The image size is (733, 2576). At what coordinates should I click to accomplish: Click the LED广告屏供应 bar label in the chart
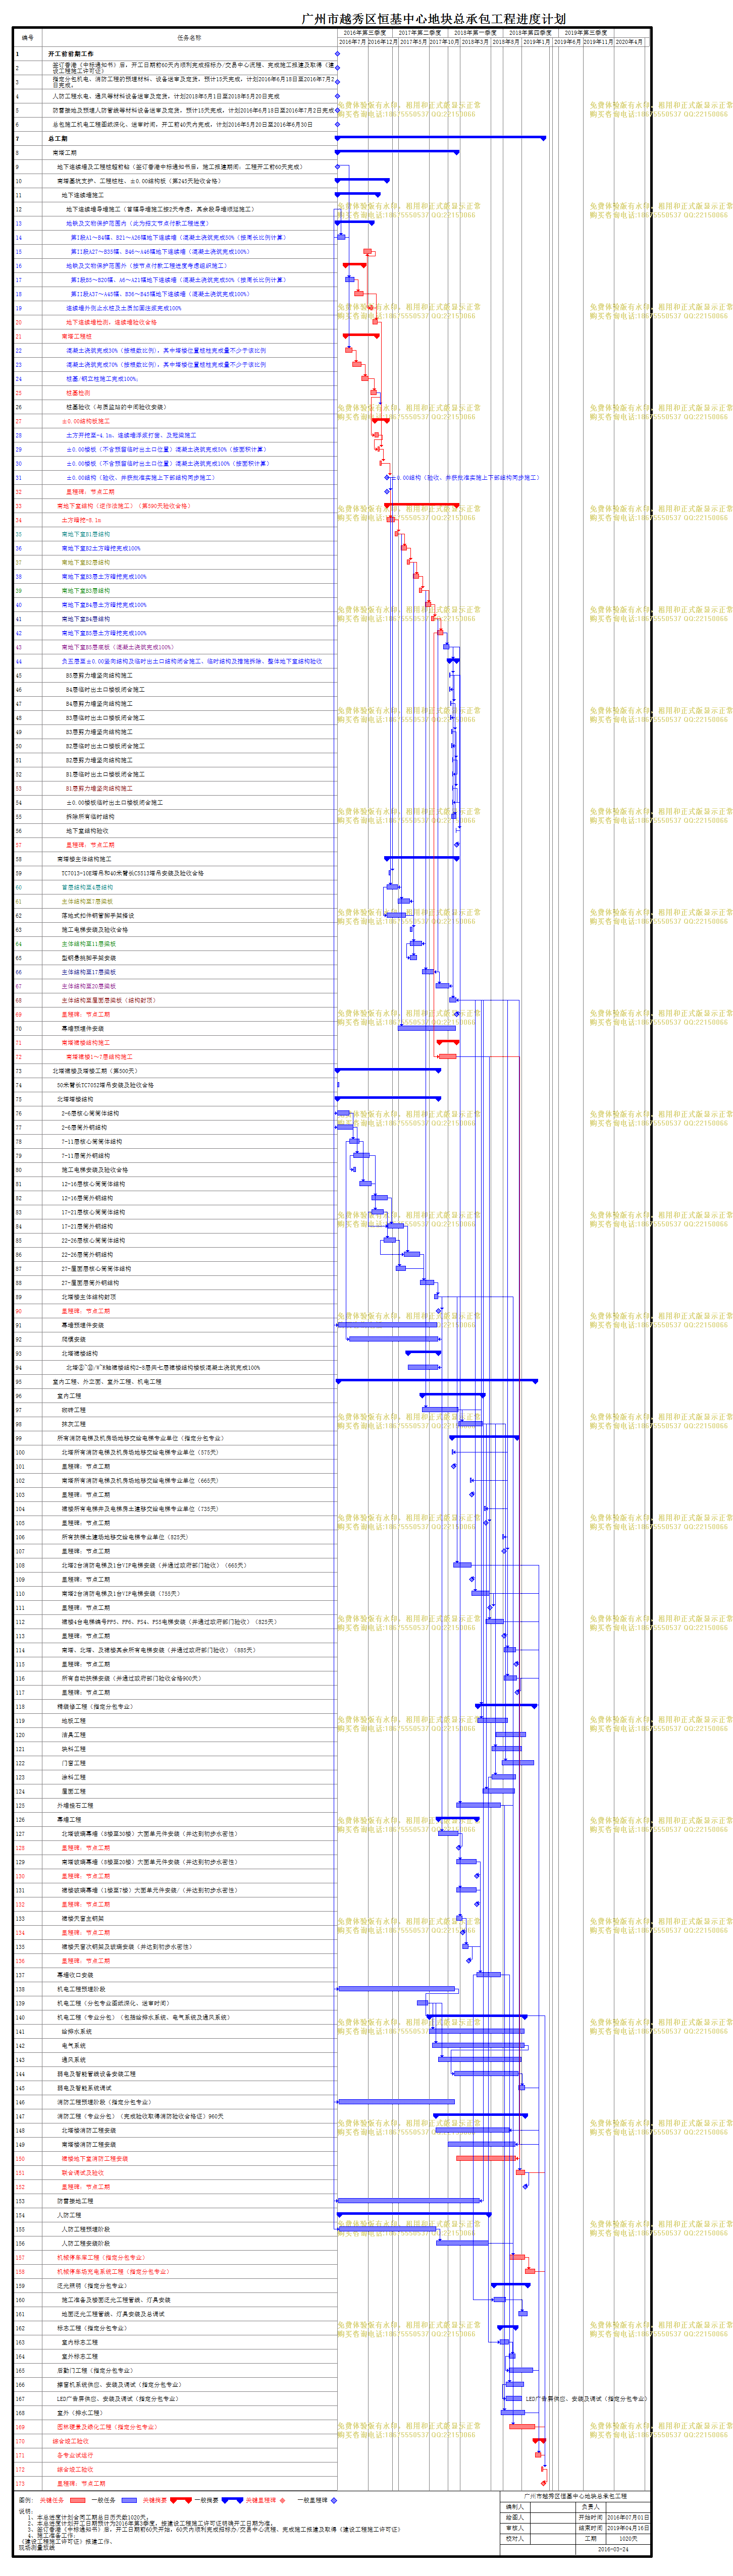(586, 2398)
